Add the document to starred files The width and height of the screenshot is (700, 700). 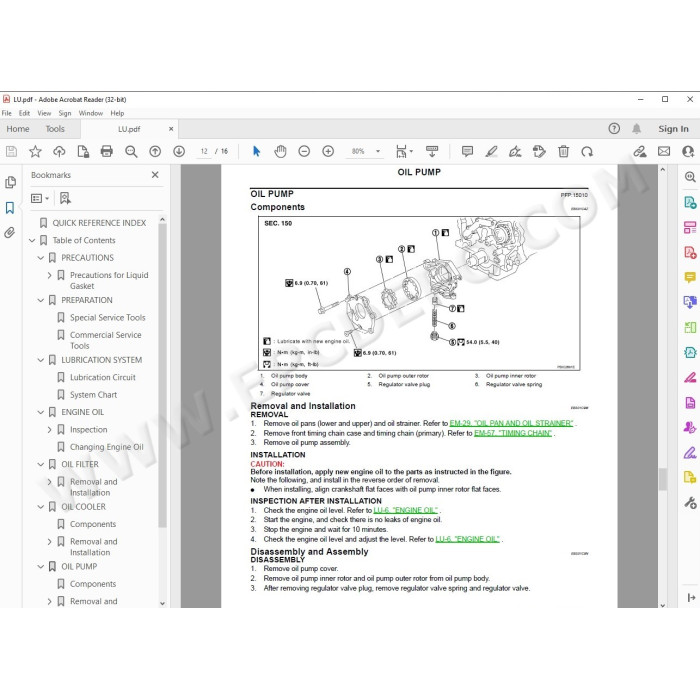[35, 151]
